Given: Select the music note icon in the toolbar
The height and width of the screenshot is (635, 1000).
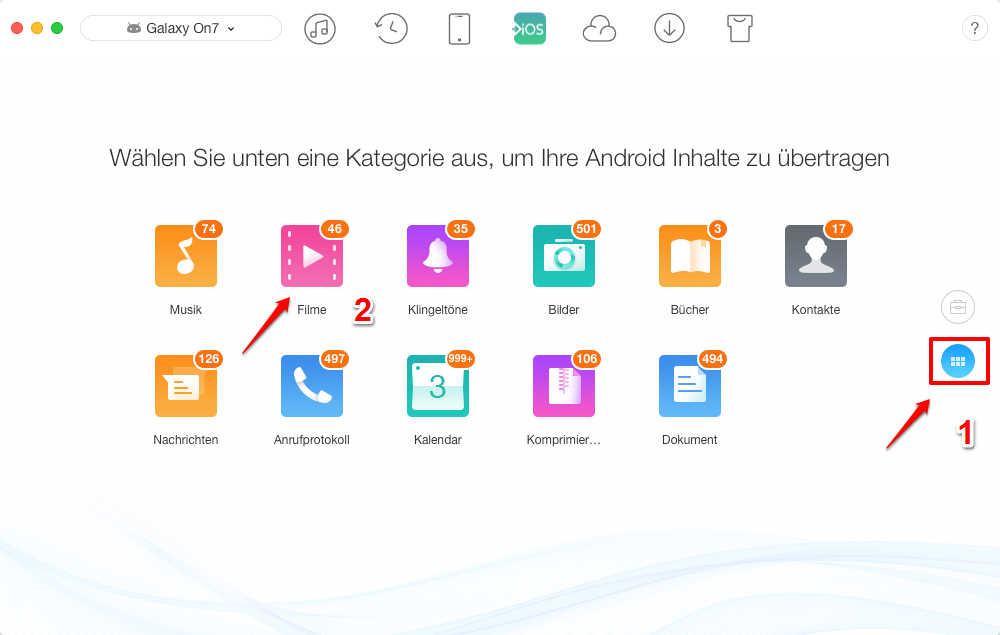Looking at the screenshot, I should pyautogui.click(x=320, y=28).
